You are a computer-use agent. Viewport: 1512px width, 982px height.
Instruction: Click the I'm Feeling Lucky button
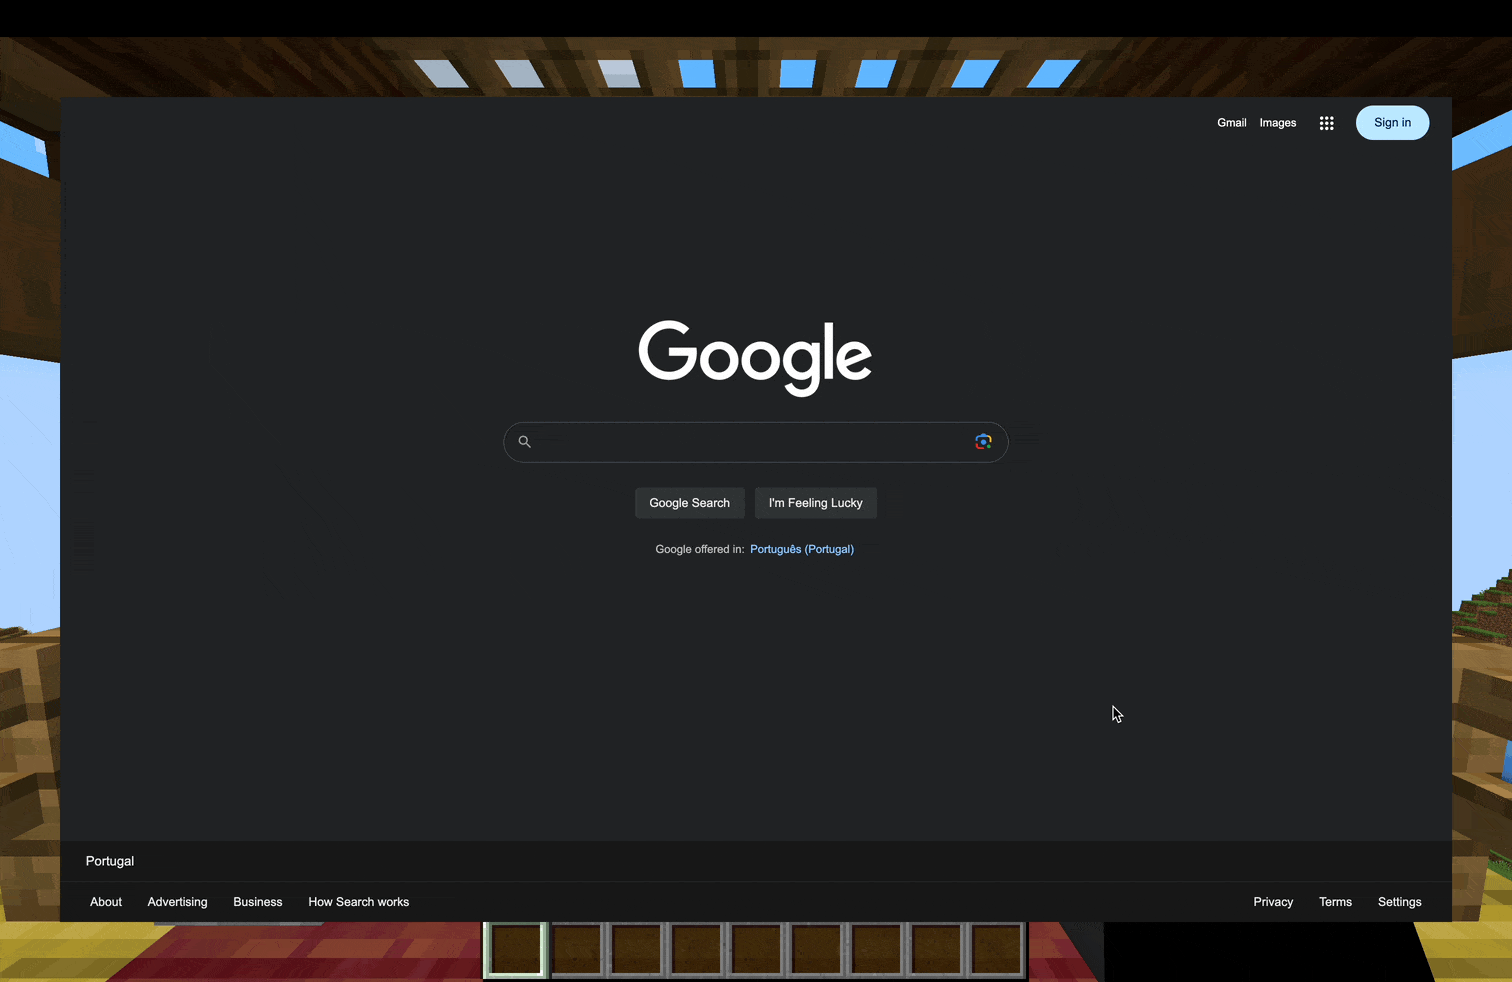[815, 503]
